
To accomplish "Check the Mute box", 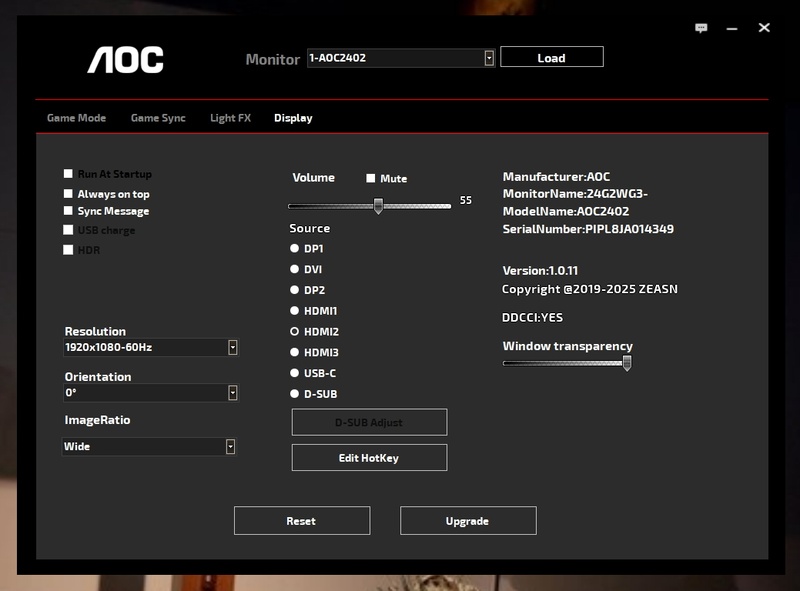I will coord(370,178).
